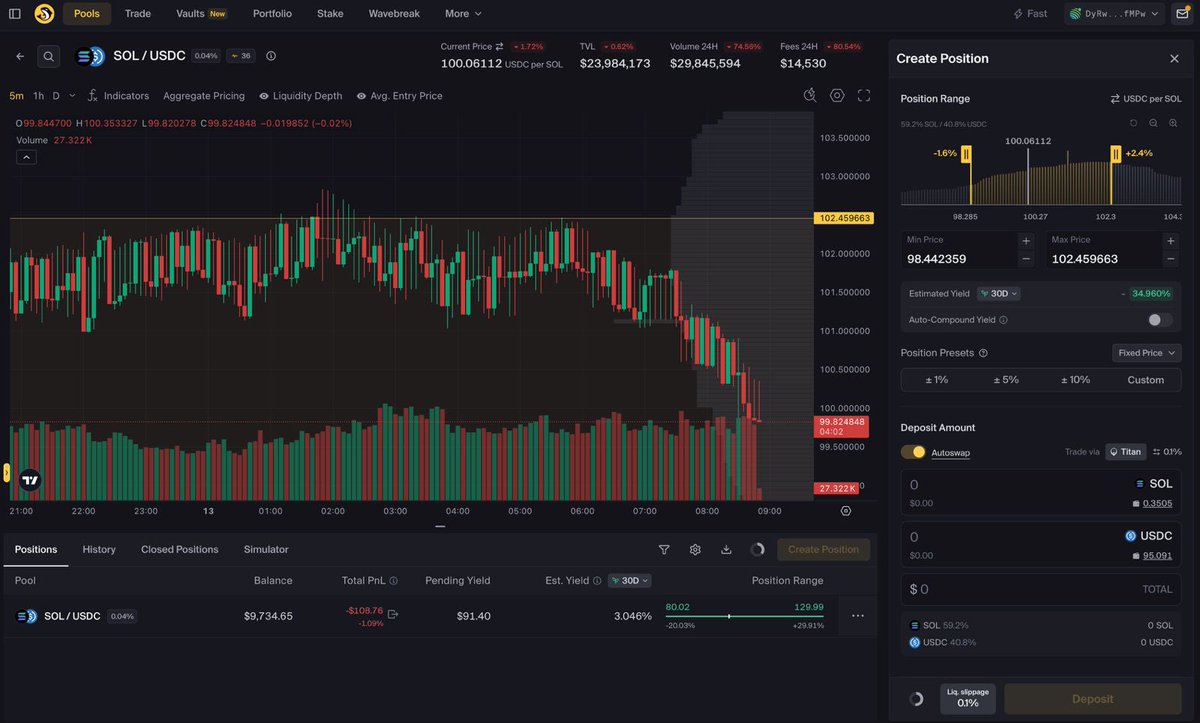Go back with the left arrow
This screenshot has width=1200, height=723.
(x=20, y=56)
